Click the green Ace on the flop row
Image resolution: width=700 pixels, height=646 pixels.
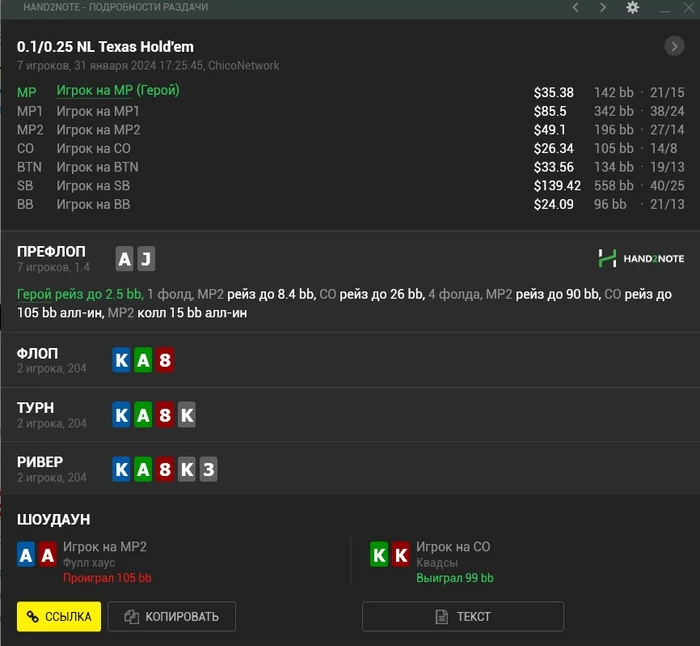click(x=143, y=360)
